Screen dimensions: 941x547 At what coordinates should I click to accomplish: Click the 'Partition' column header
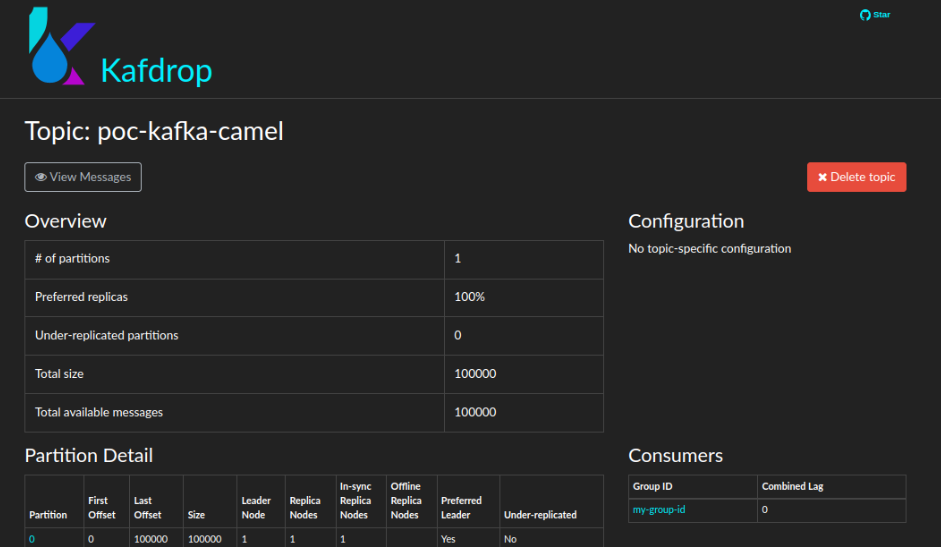pyautogui.click(x=48, y=515)
